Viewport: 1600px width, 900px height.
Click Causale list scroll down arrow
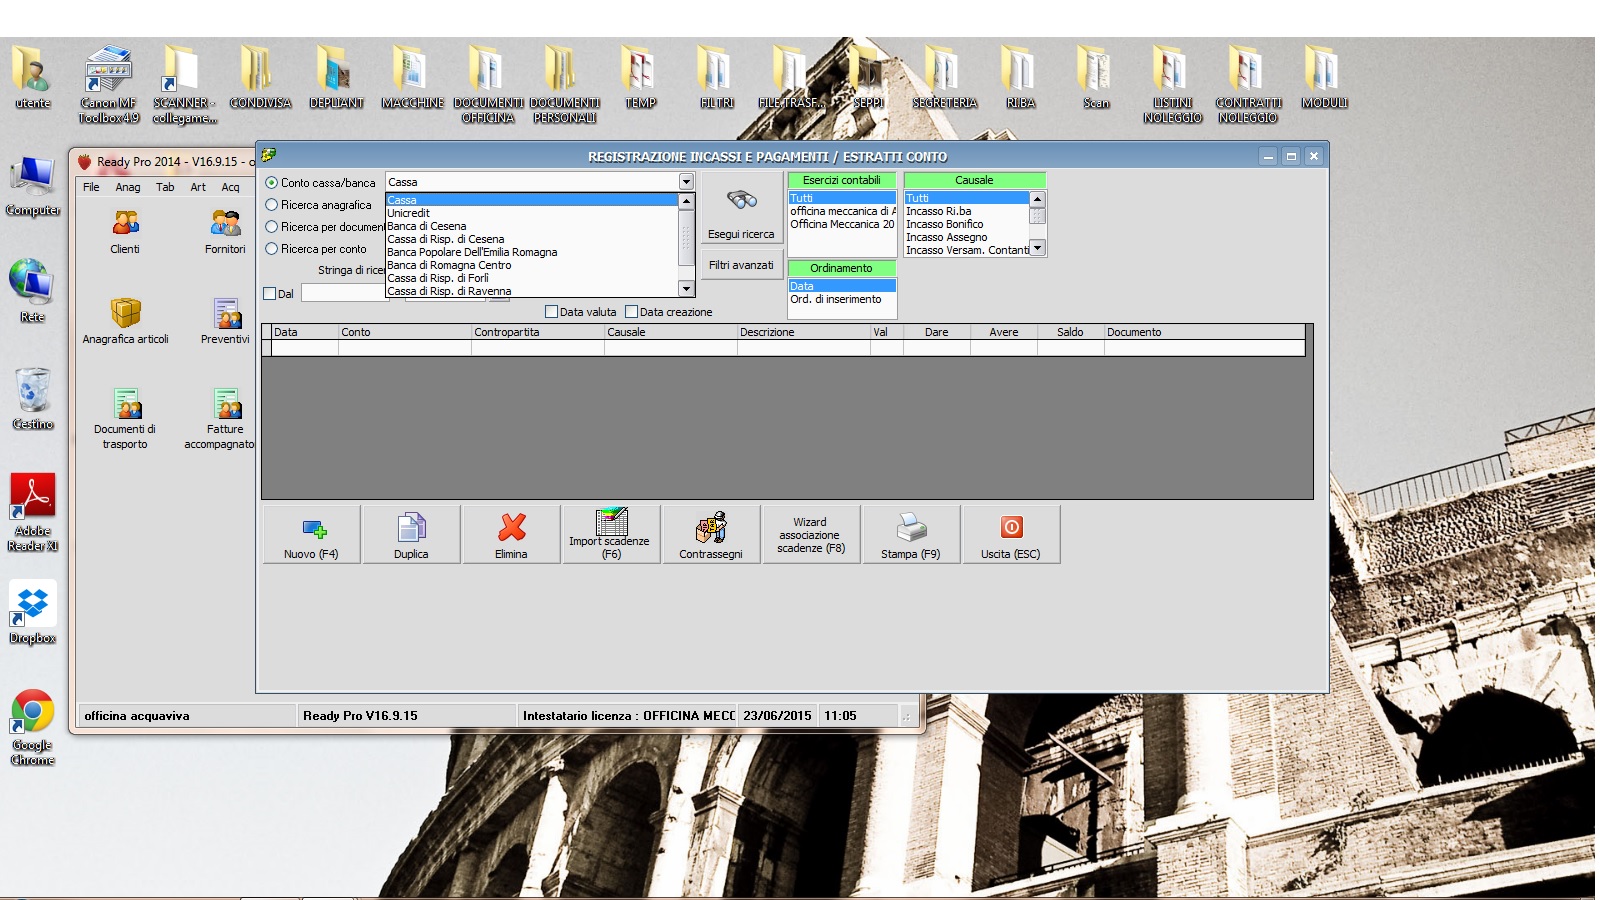(x=1037, y=247)
